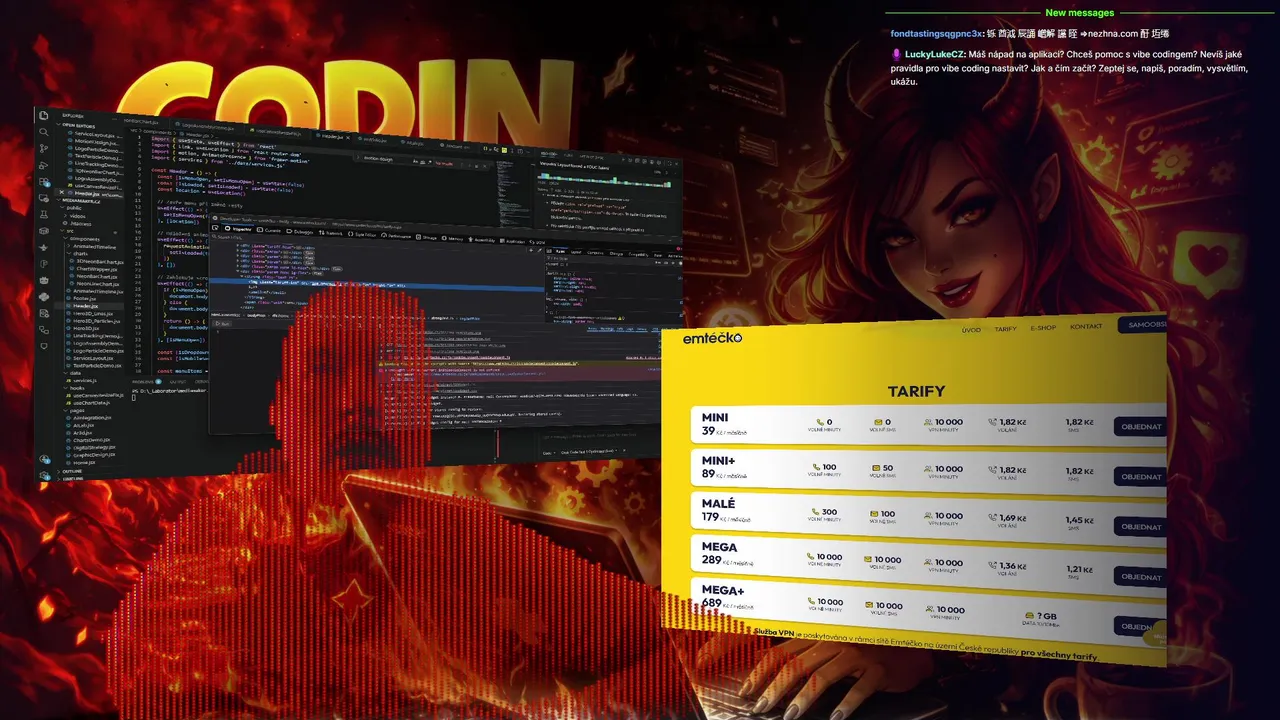Open Source Control in VS Code activity bar
The width and height of the screenshot is (1280, 720).
coord(43,148)
